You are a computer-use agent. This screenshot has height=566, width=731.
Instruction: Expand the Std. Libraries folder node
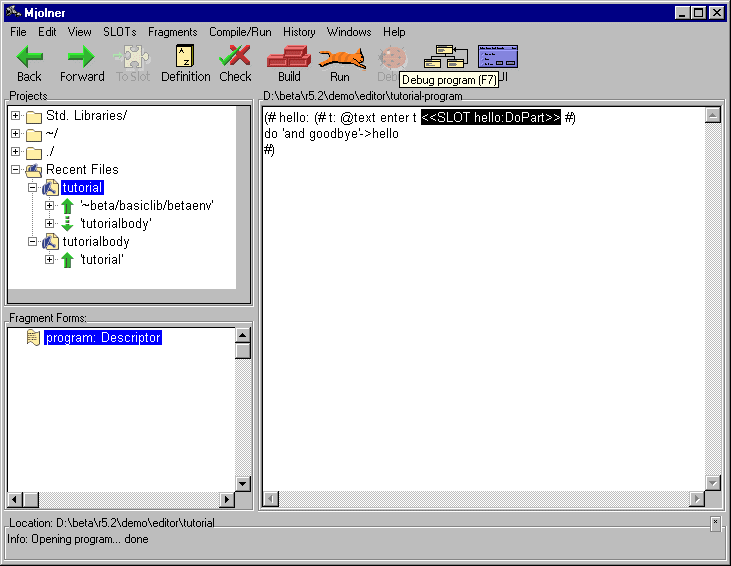[x=16, y=116]
